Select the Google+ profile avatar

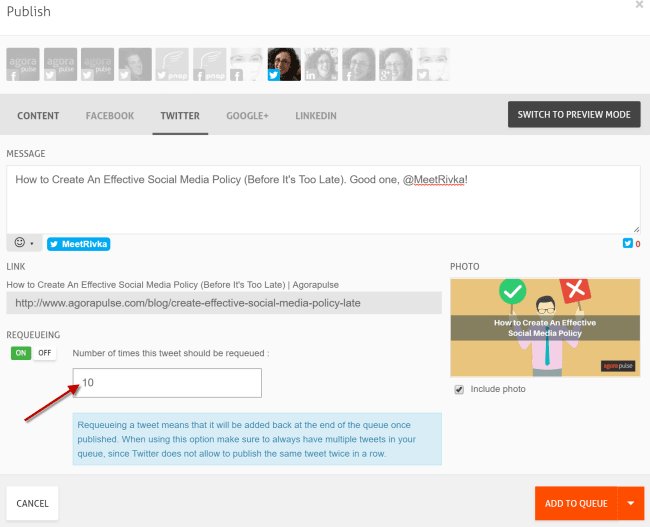396,64
